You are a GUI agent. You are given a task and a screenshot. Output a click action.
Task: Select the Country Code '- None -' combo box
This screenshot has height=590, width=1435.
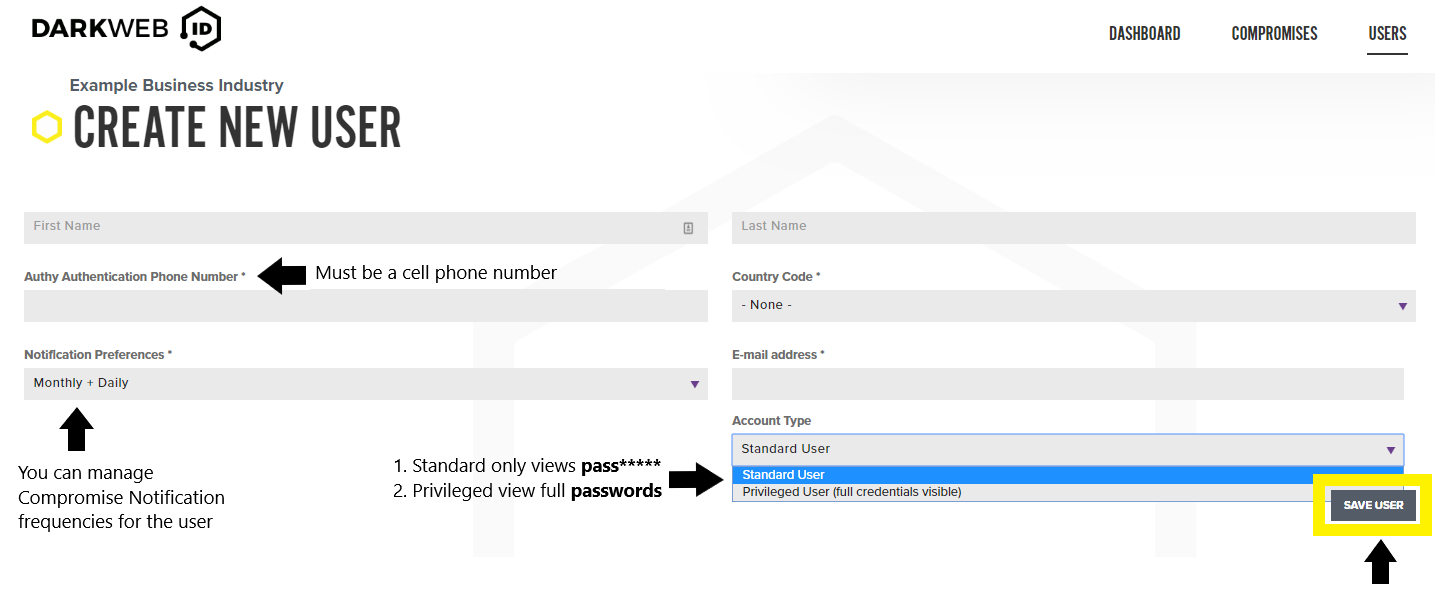pyautogui.click(x=1074, y=306)
